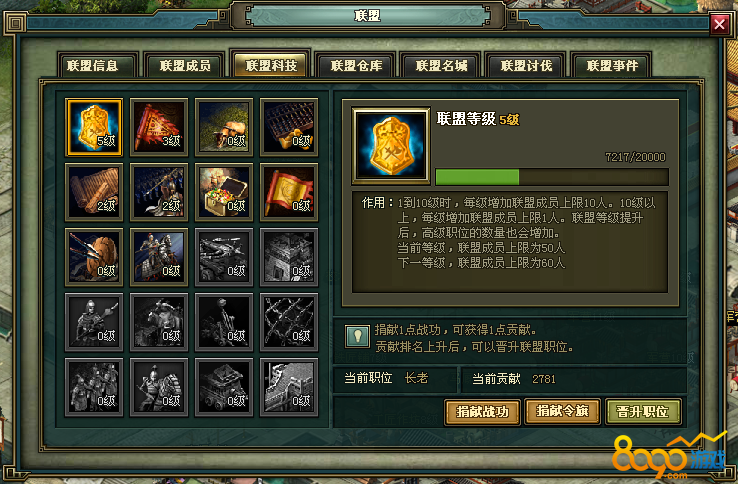Open the 联盟成员 tab
Viewport: 738px width, 484px height.
click(x=185, y=65)
